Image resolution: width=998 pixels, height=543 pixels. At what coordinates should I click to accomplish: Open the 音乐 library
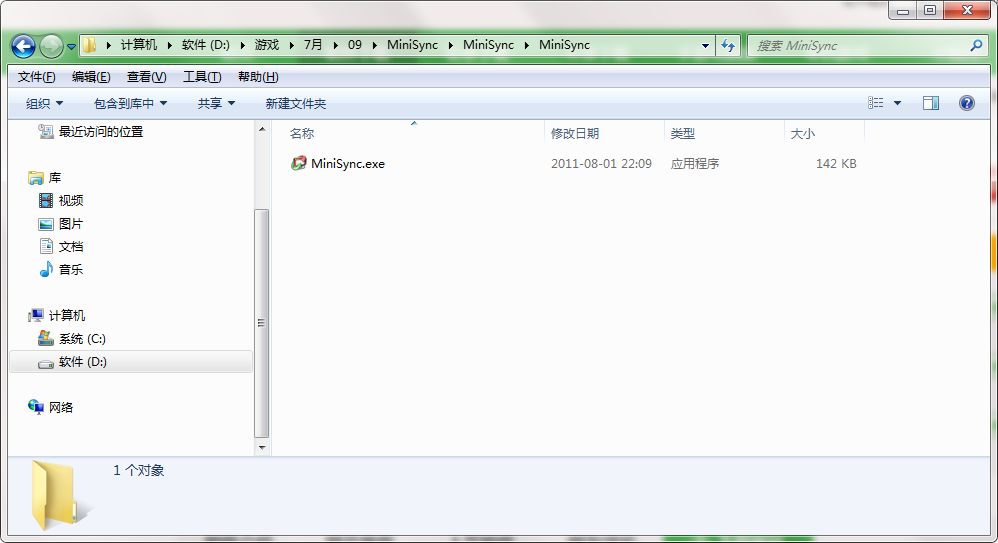pyautogui.click(x=71, y=269)
